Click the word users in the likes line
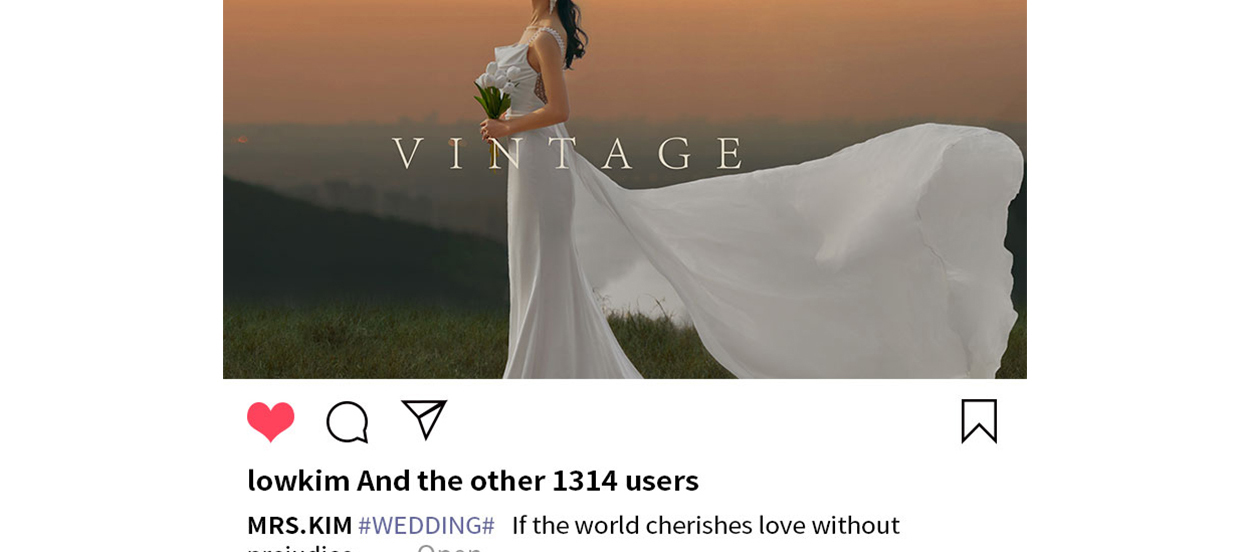Screen dimensions: 1250x552 pyautogui.click(x=662, y=480)
